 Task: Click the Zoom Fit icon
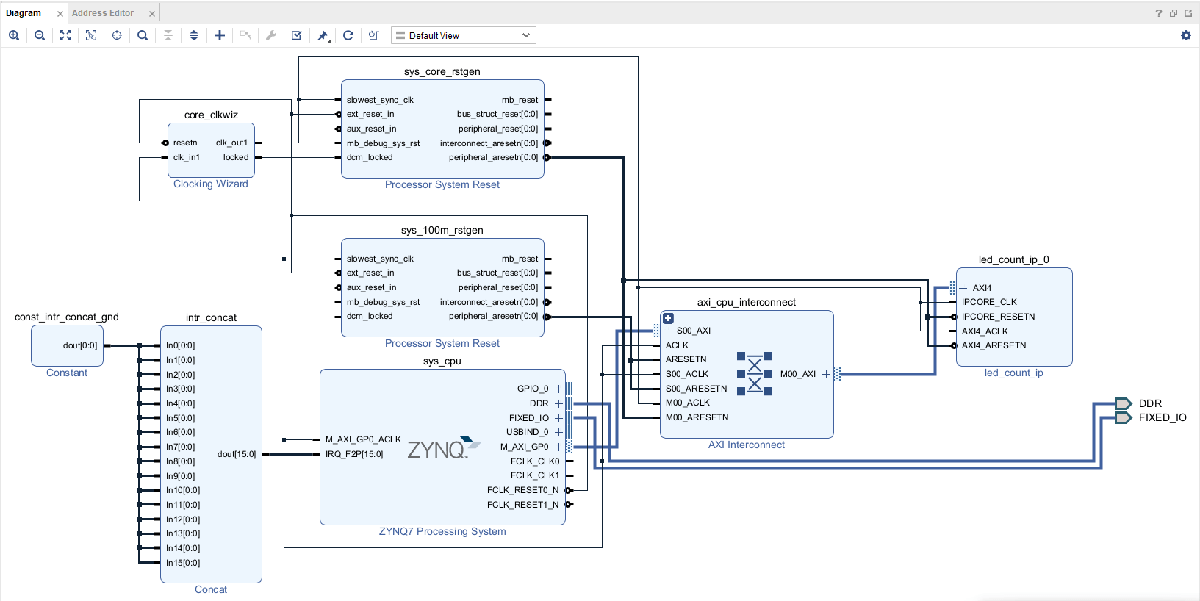coord(65,35)
